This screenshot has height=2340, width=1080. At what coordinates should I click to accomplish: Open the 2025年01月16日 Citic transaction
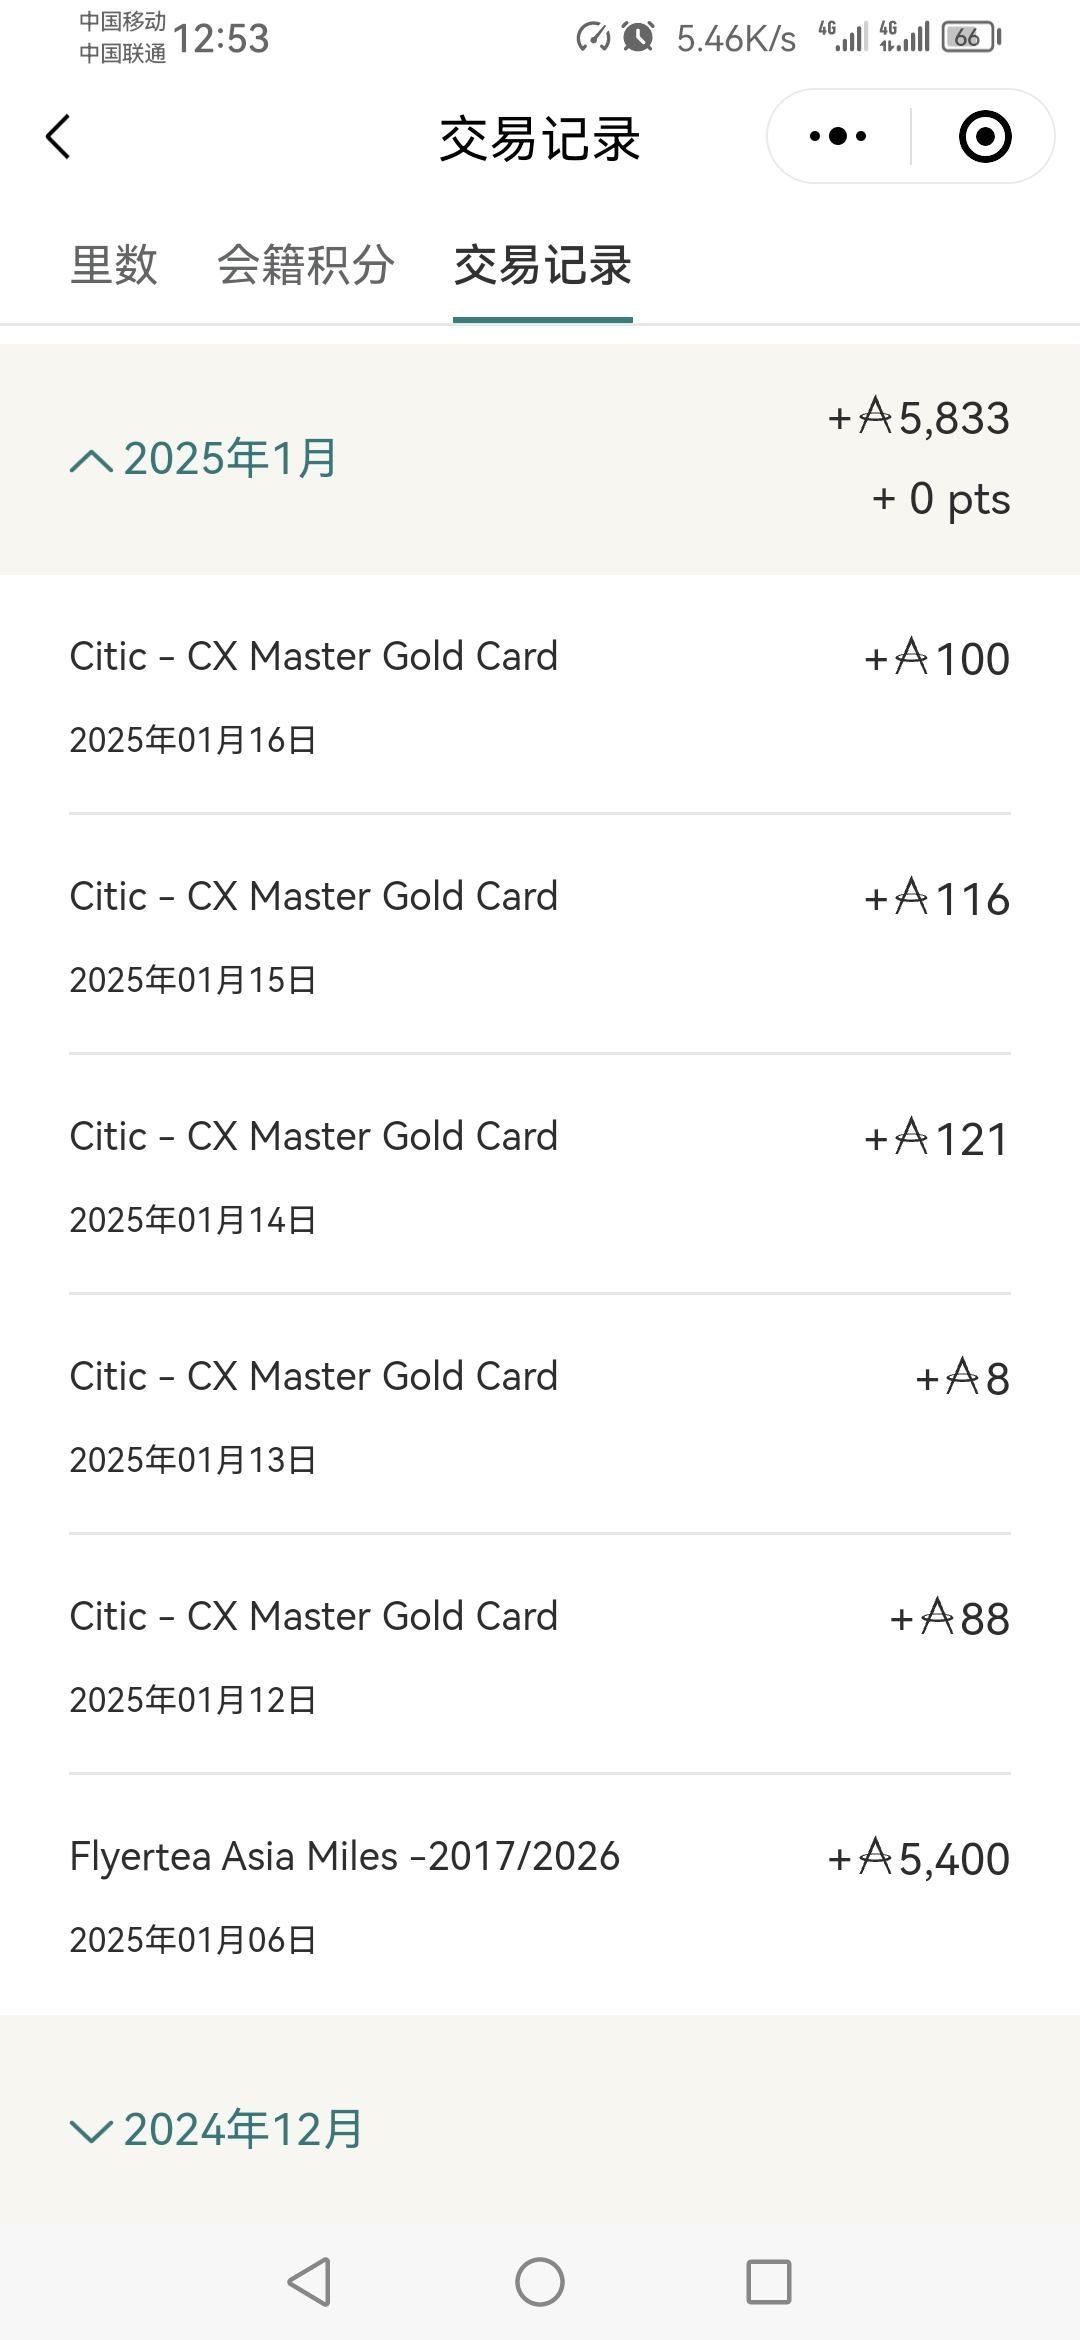click(540, 695)
